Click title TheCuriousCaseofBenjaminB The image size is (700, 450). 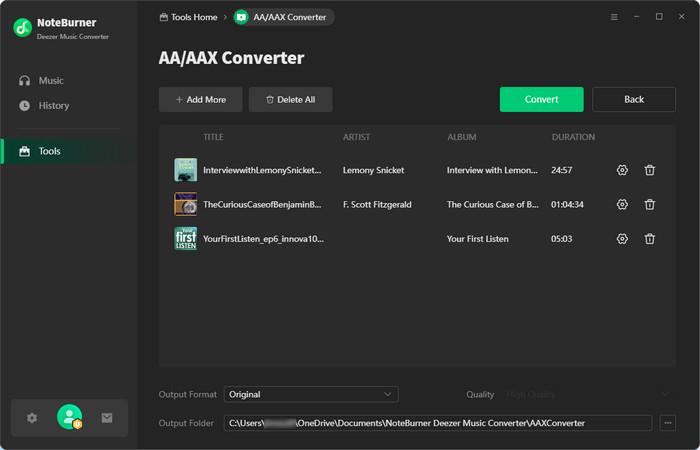coord(262,204)
